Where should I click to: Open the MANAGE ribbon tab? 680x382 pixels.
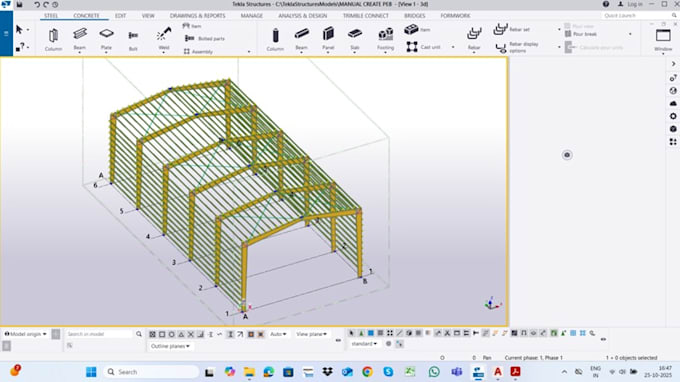(252, 16)
